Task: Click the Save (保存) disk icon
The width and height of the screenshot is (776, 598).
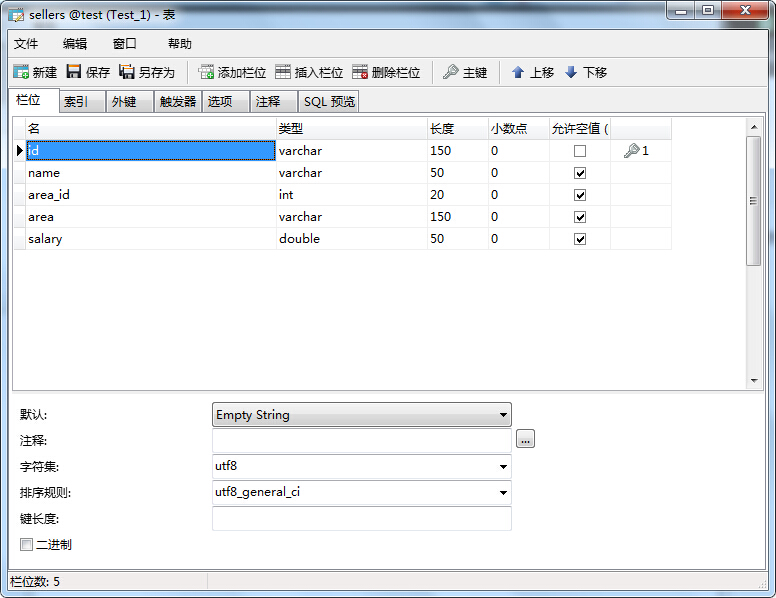Action: click(74, 72)
